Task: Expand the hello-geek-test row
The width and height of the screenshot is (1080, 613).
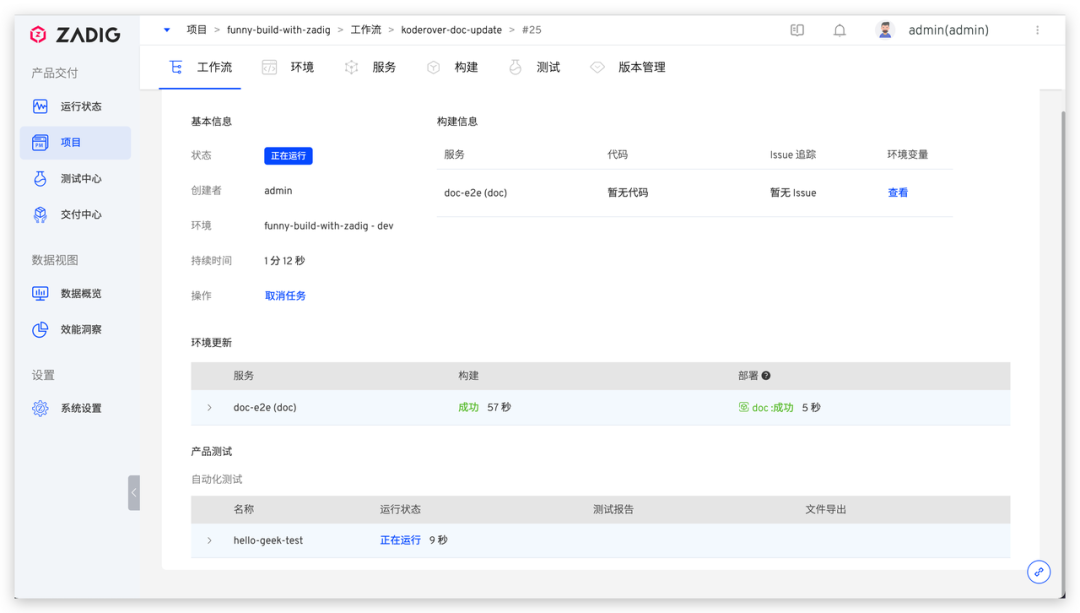Action: coord(209,540)
